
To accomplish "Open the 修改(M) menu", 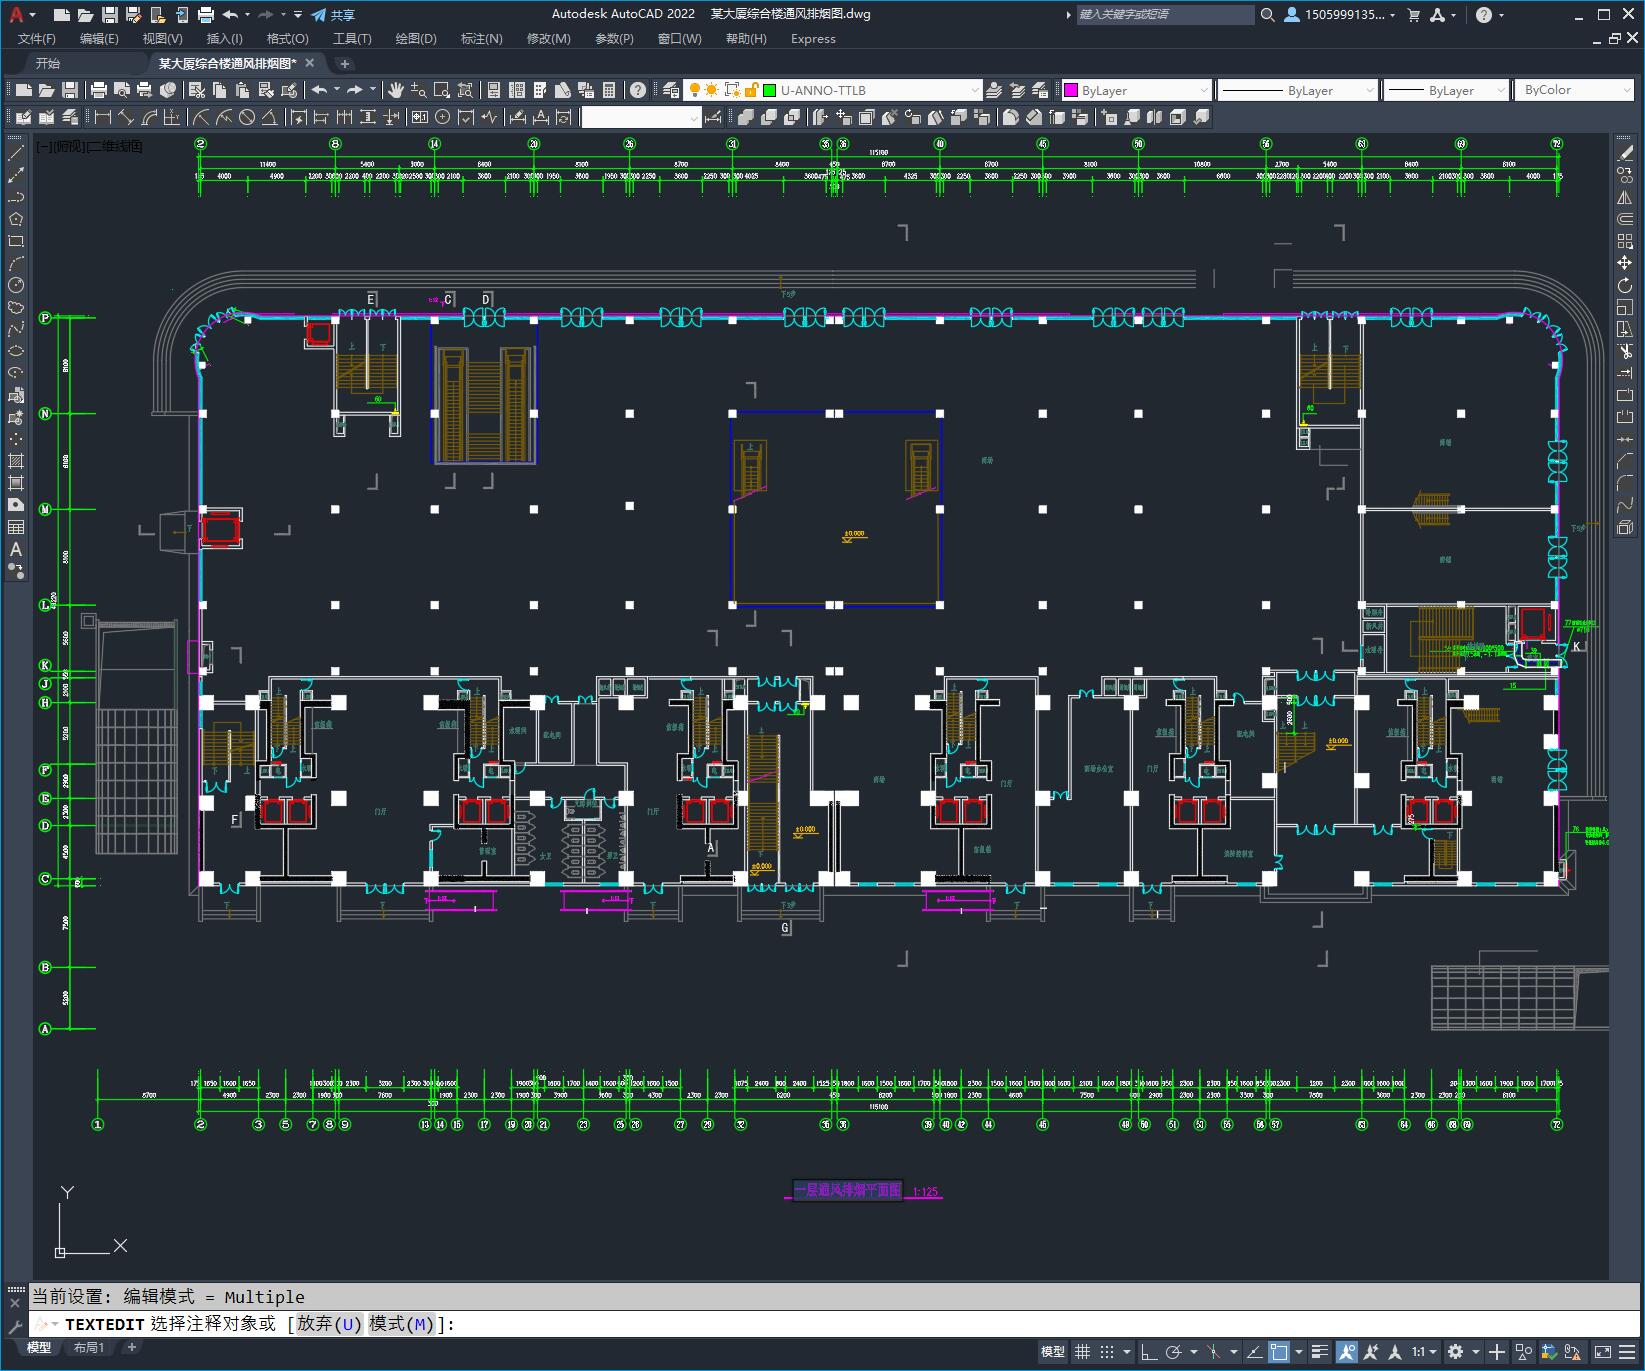I will coord(548,39).
